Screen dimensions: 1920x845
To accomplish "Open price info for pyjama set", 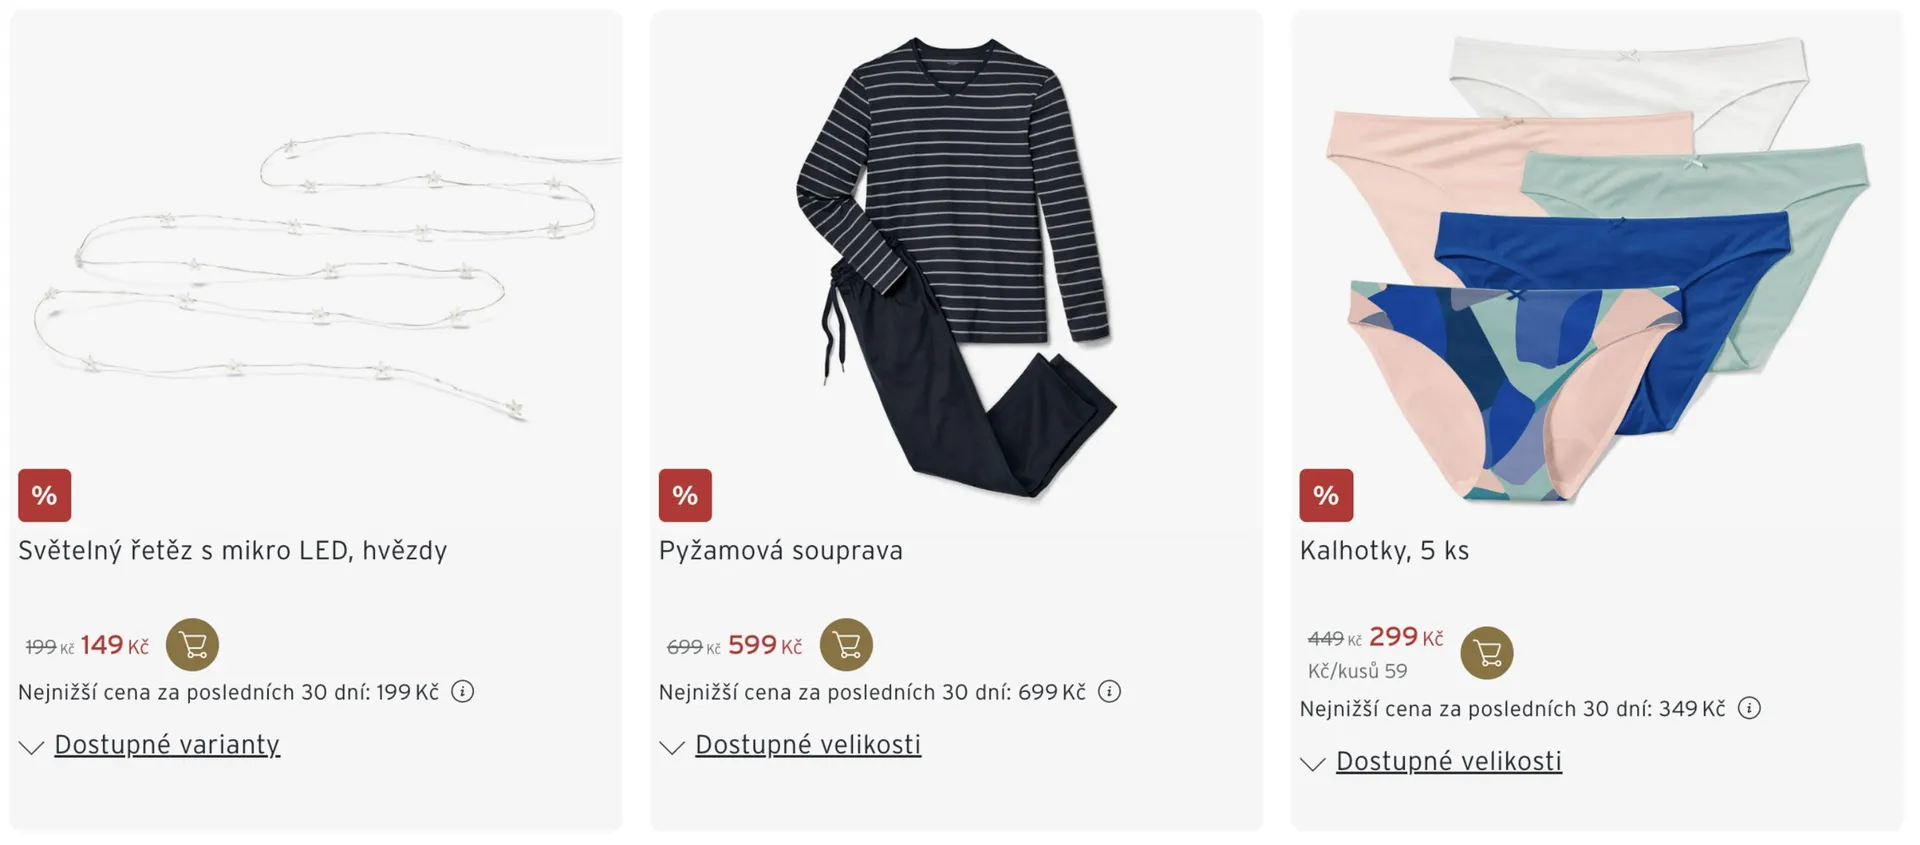I will (x=1109, y=692).
